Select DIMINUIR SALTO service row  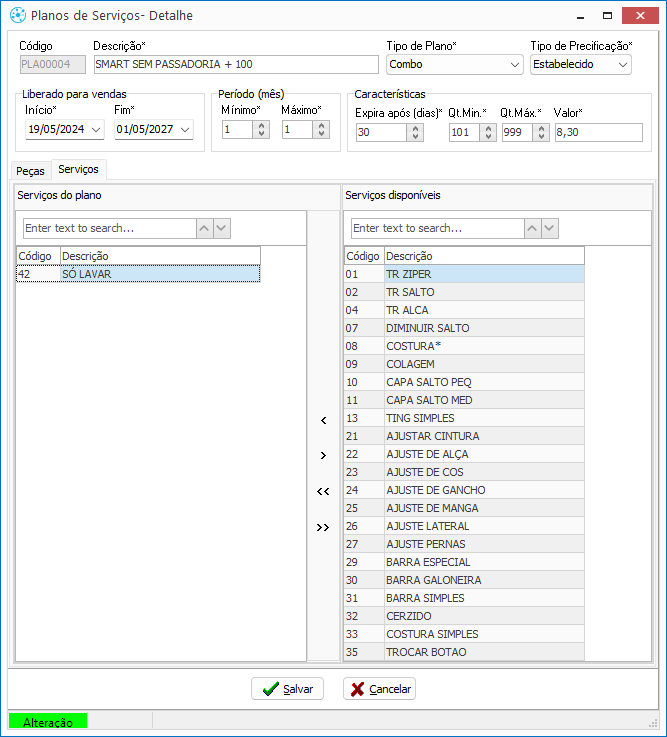click(x=464, y=328)
